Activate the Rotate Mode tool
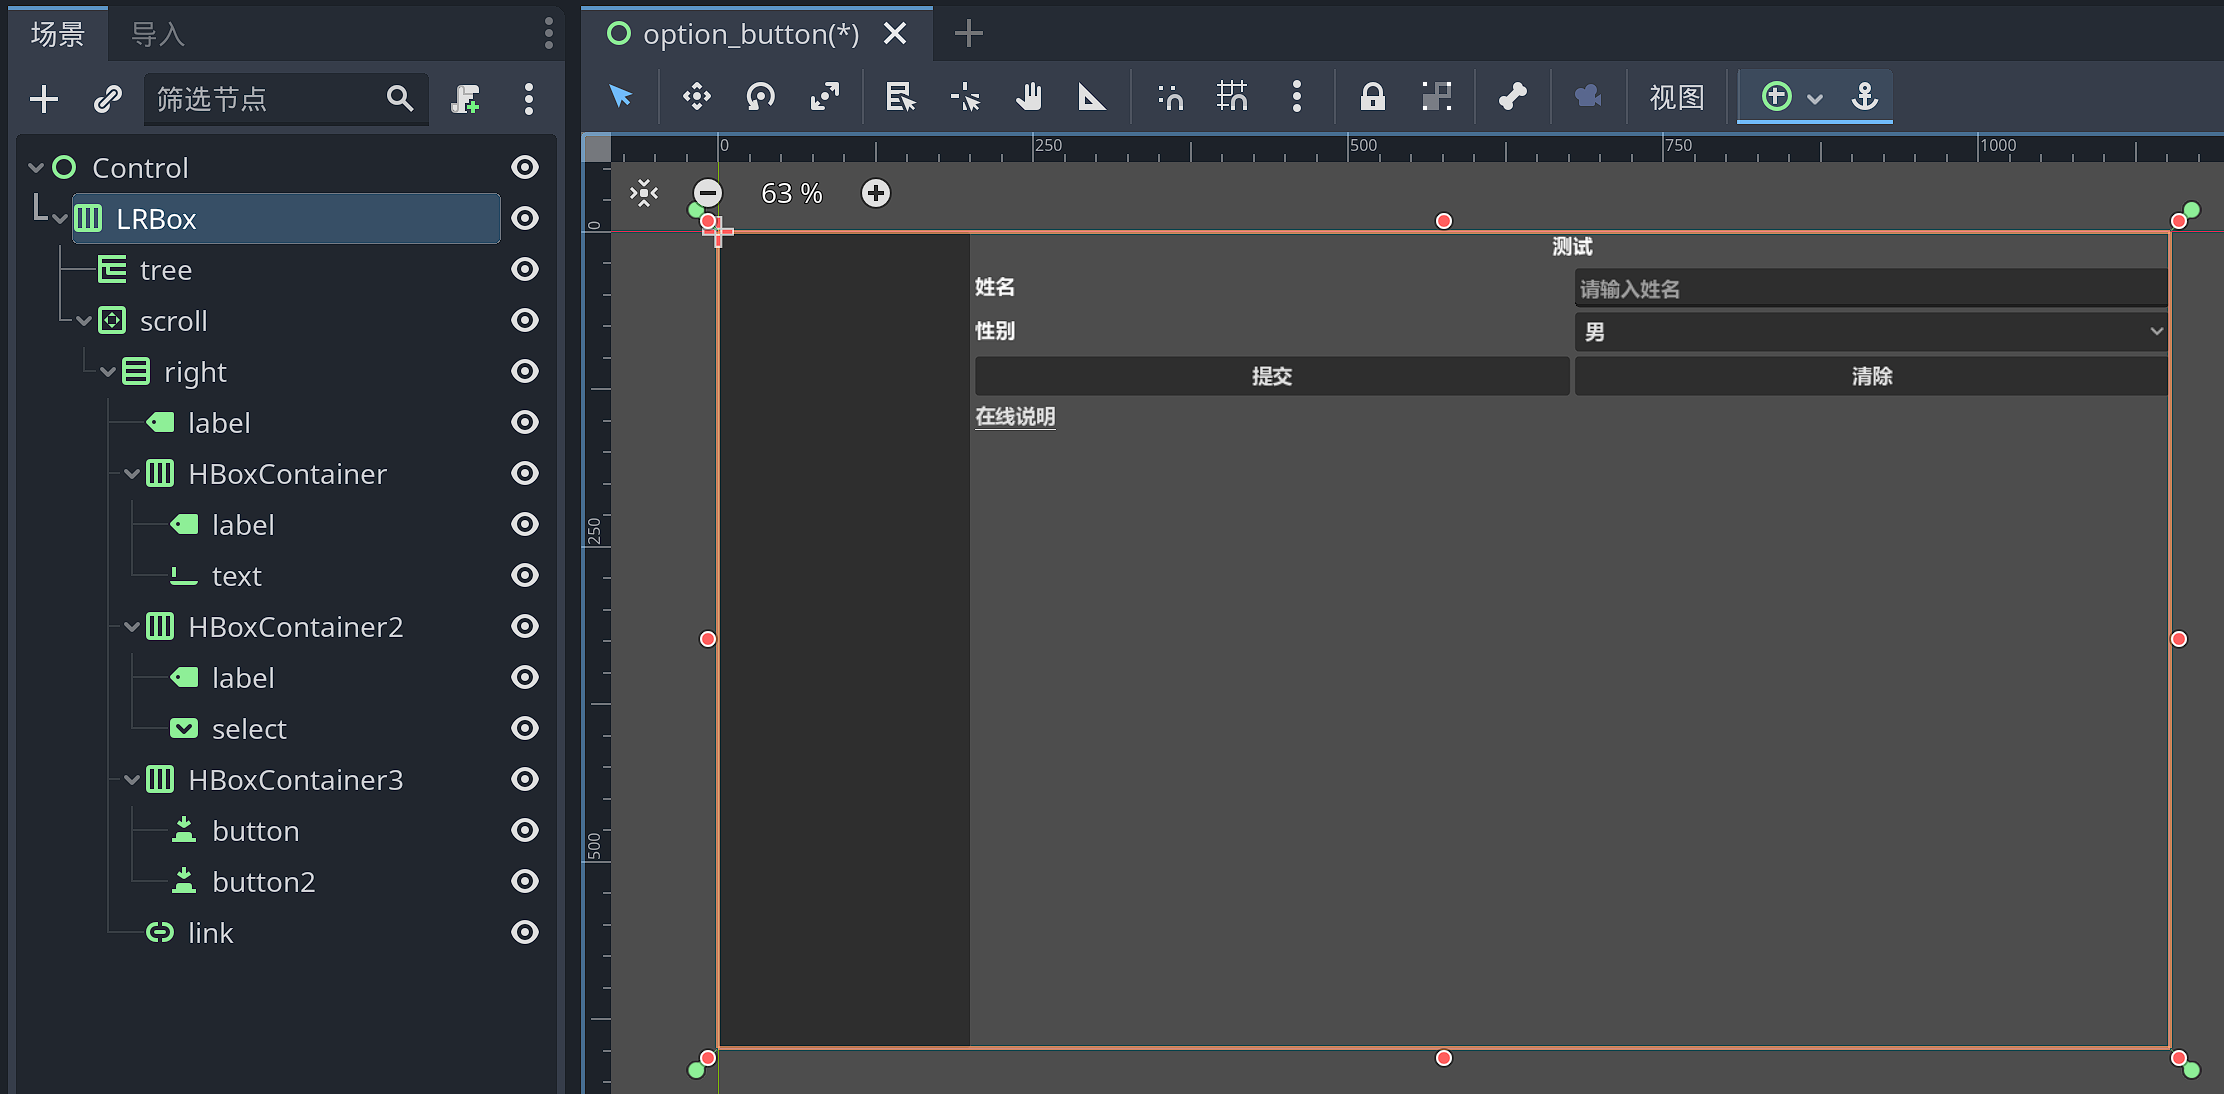The width and height of the screenshot is (2224, 1094). point(761,97)
